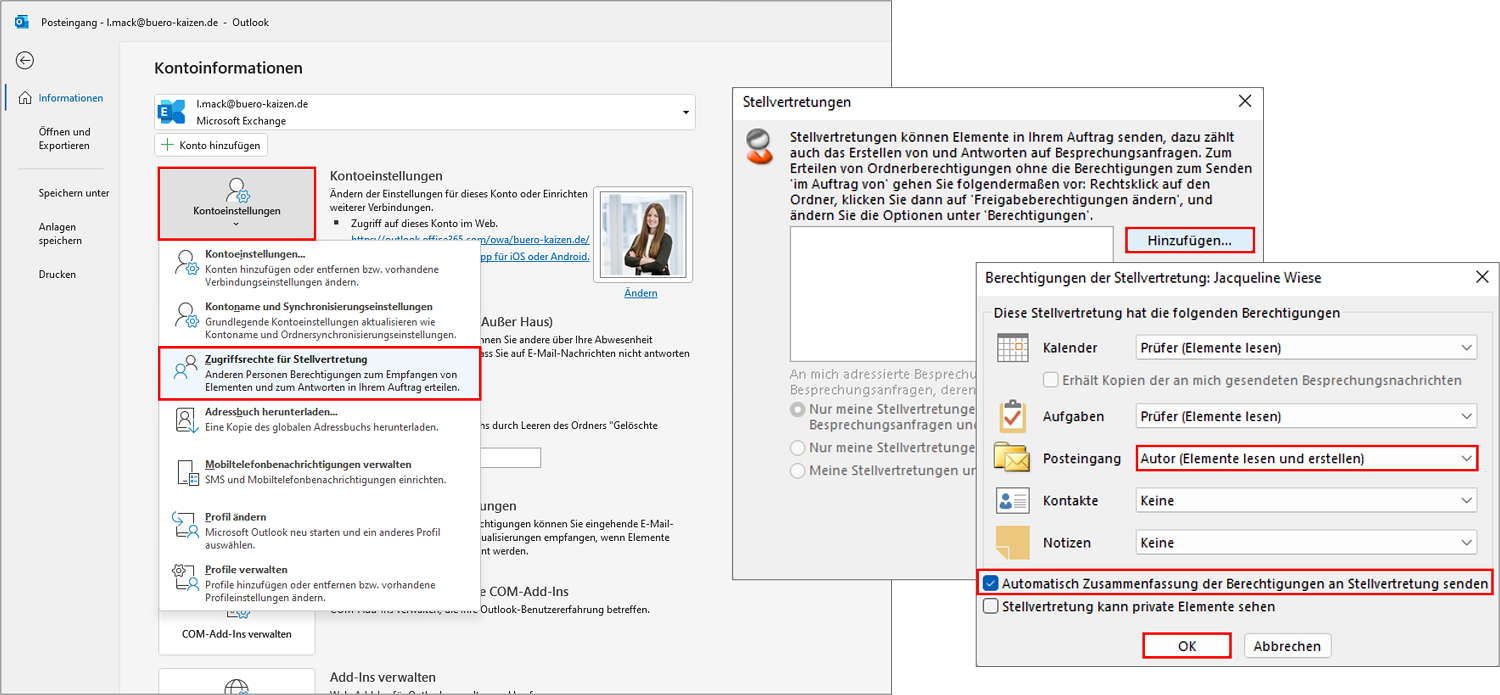1500x695 pixels.
Task: Click the Microsoft Exchange account icon
Action: 173,113
